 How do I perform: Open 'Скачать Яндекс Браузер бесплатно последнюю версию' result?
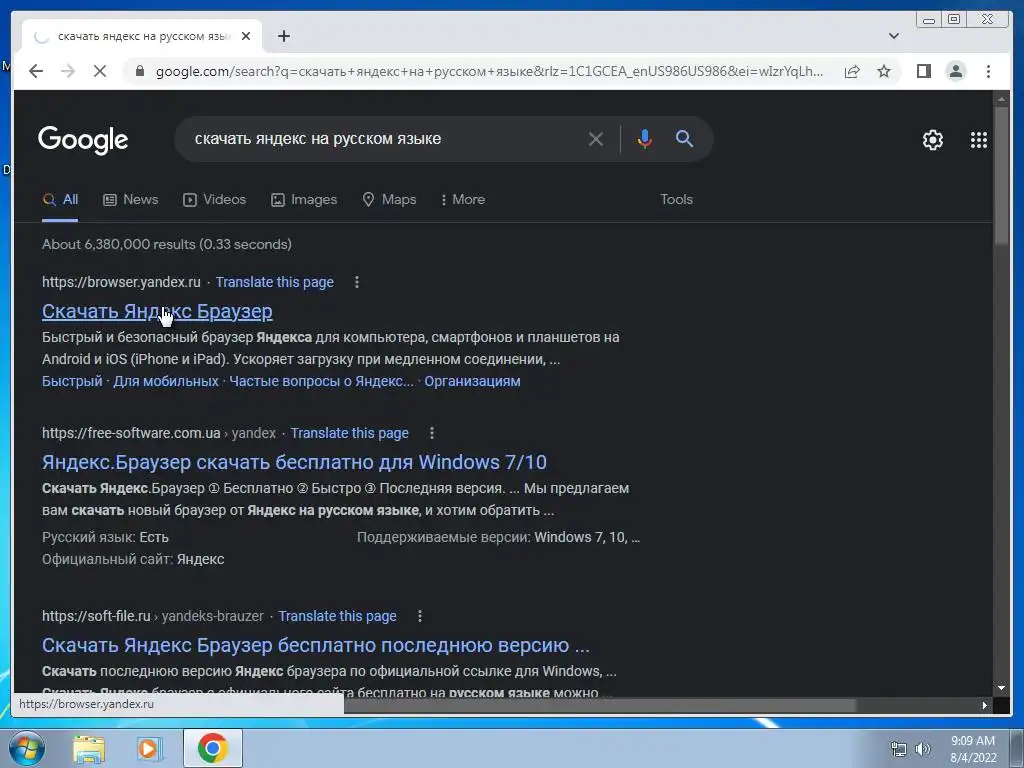(315, 645)
